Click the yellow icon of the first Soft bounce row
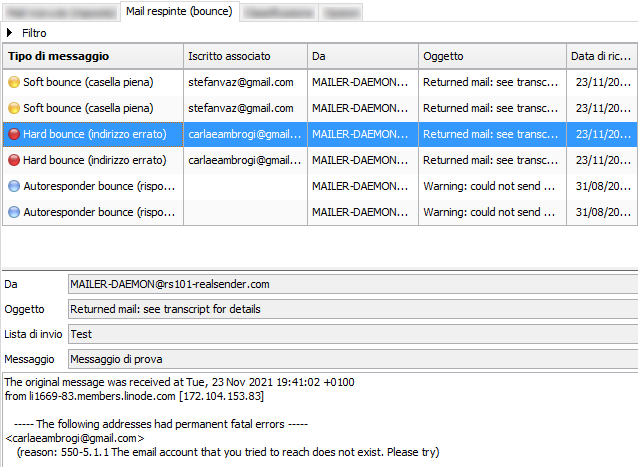 click(14, 82)
